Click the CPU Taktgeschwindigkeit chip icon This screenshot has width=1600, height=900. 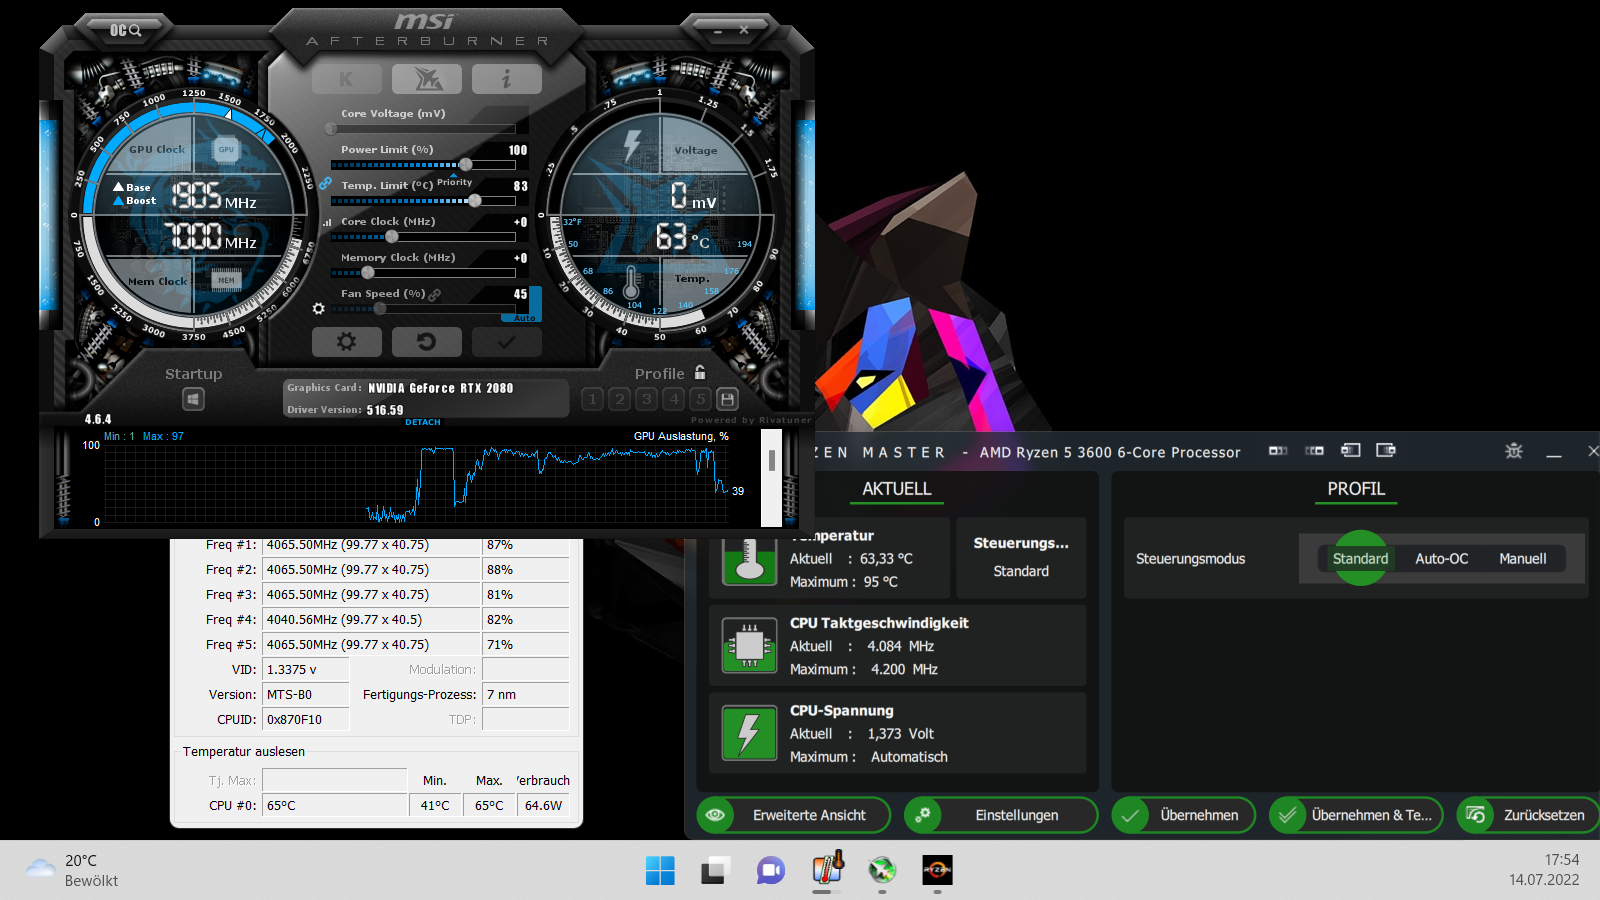pyautogui.click(x=749, y=646)
